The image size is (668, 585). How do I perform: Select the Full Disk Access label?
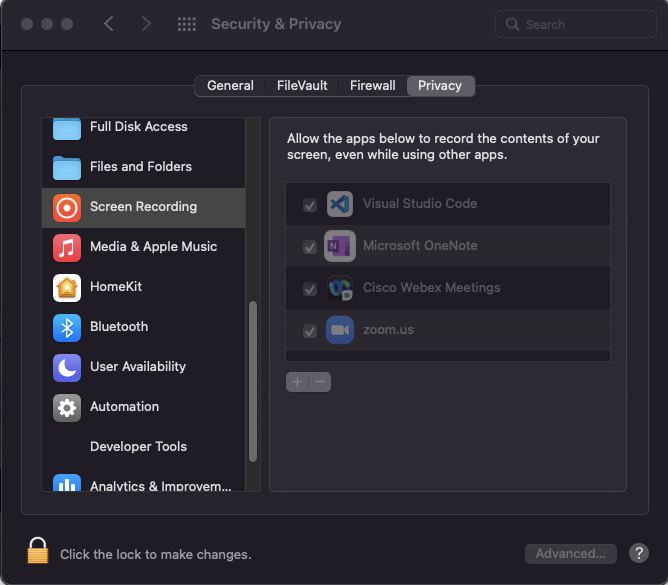coord(138,127)
